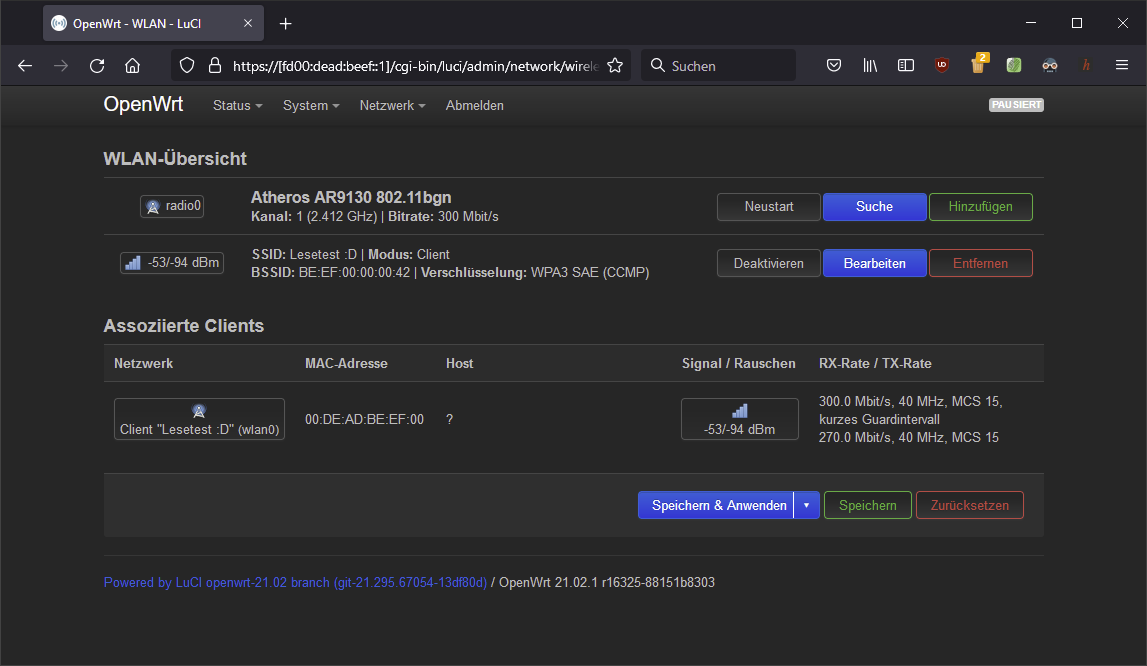The width and height of the screenshot is (1147, 666).
Task: Restart radio0 with Neustart
Action: point(769,206)
